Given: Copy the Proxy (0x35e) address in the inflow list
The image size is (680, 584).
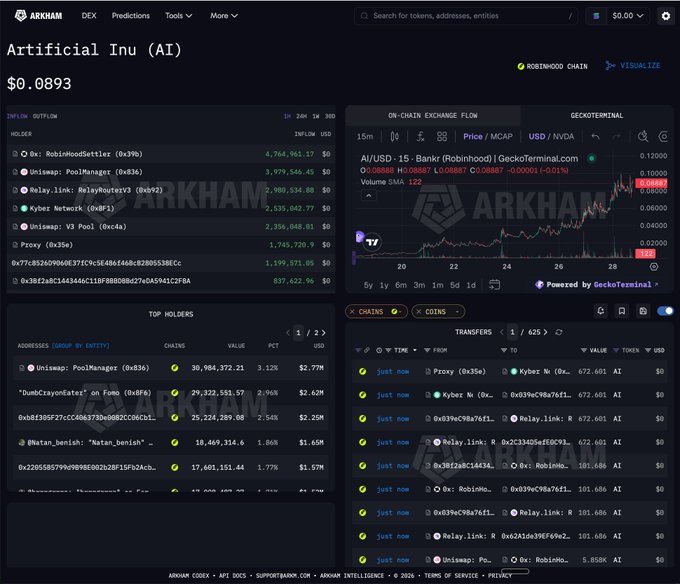Looking at the screenshot, I should 15,245.
